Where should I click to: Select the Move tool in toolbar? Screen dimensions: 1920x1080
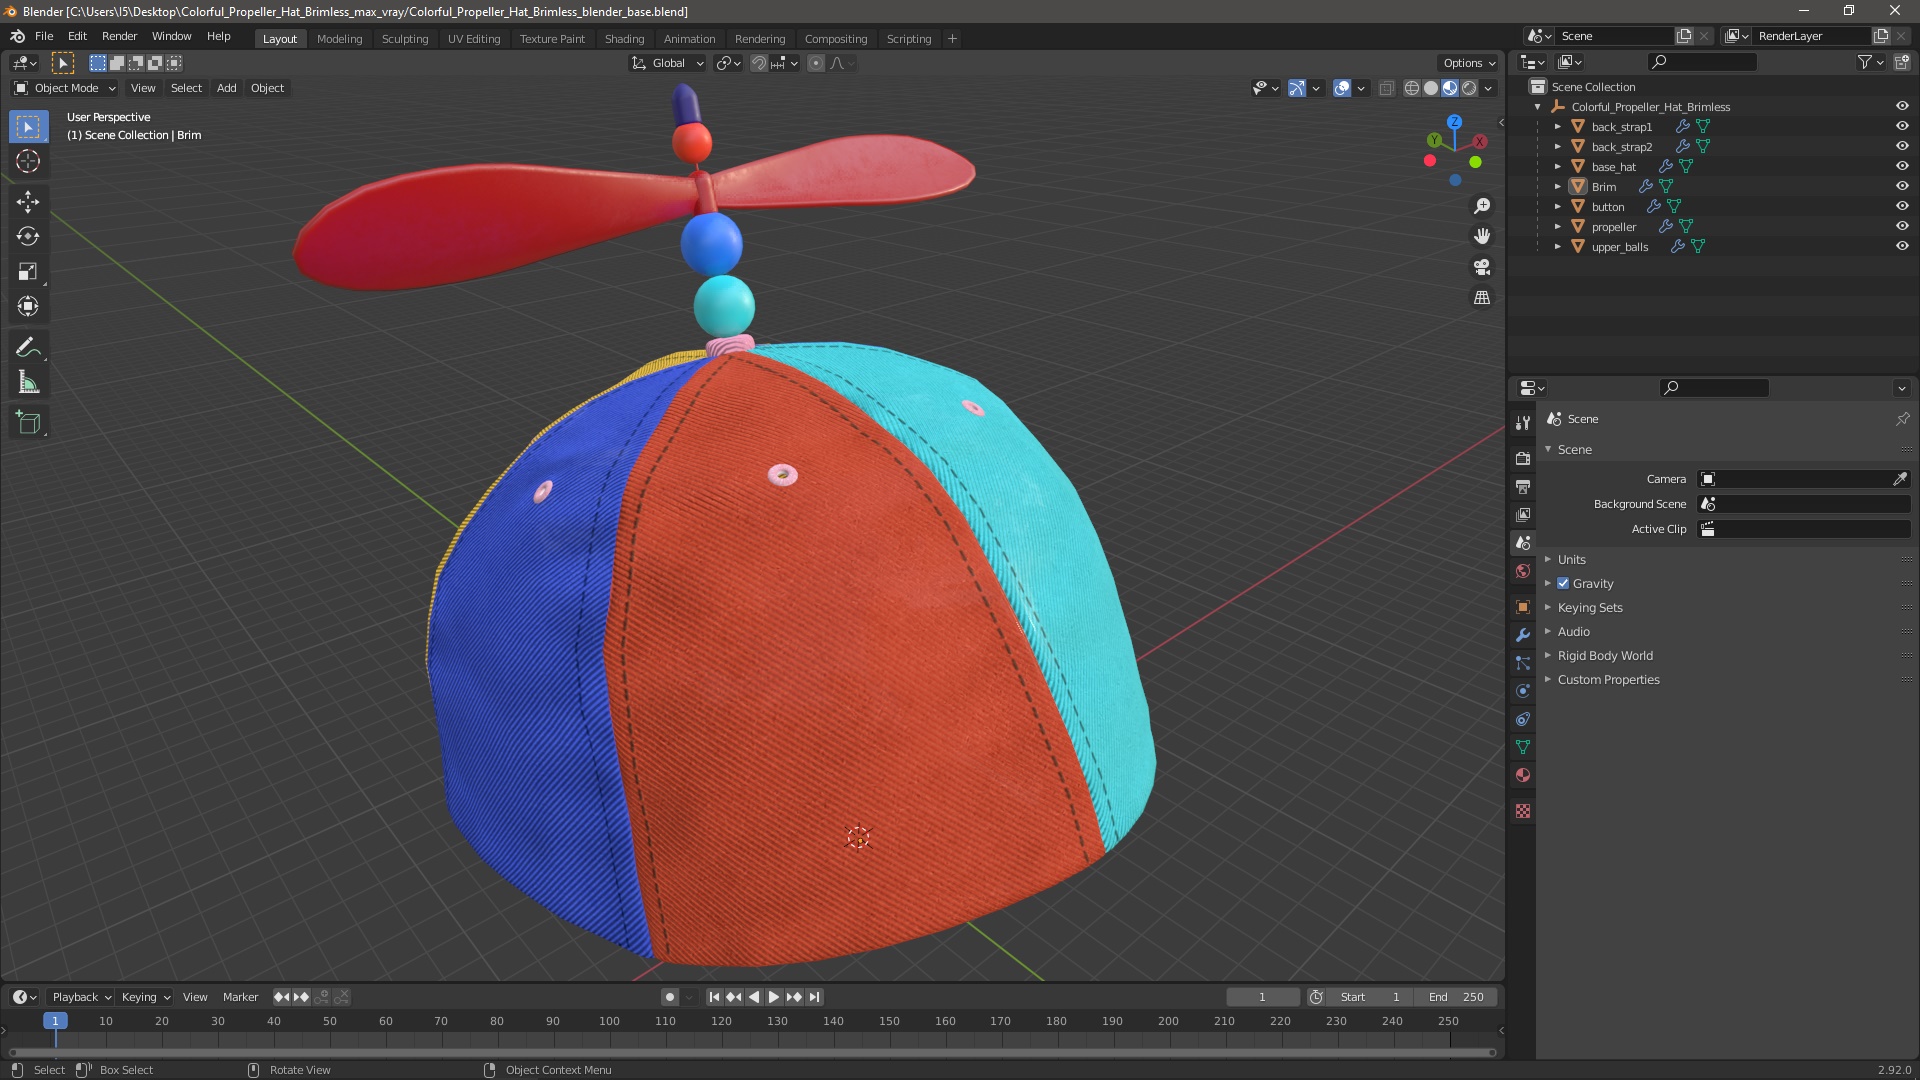(27, 201)
